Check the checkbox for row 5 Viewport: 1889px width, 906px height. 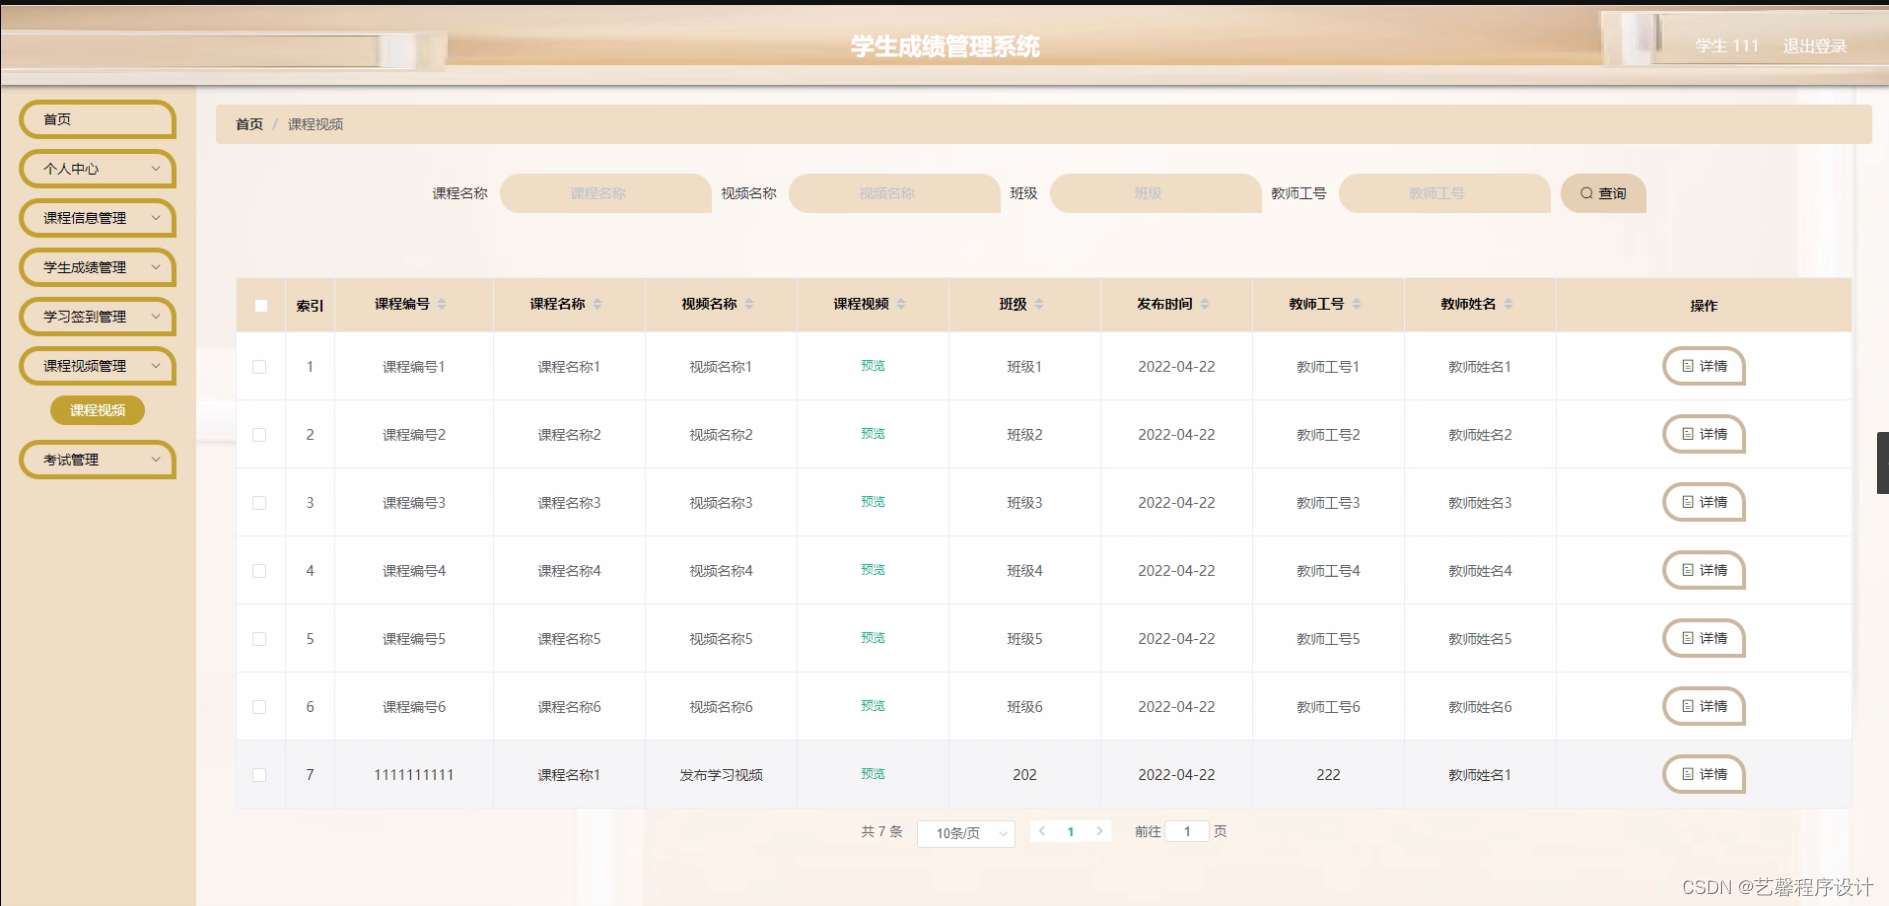click(x=260, y=639)
